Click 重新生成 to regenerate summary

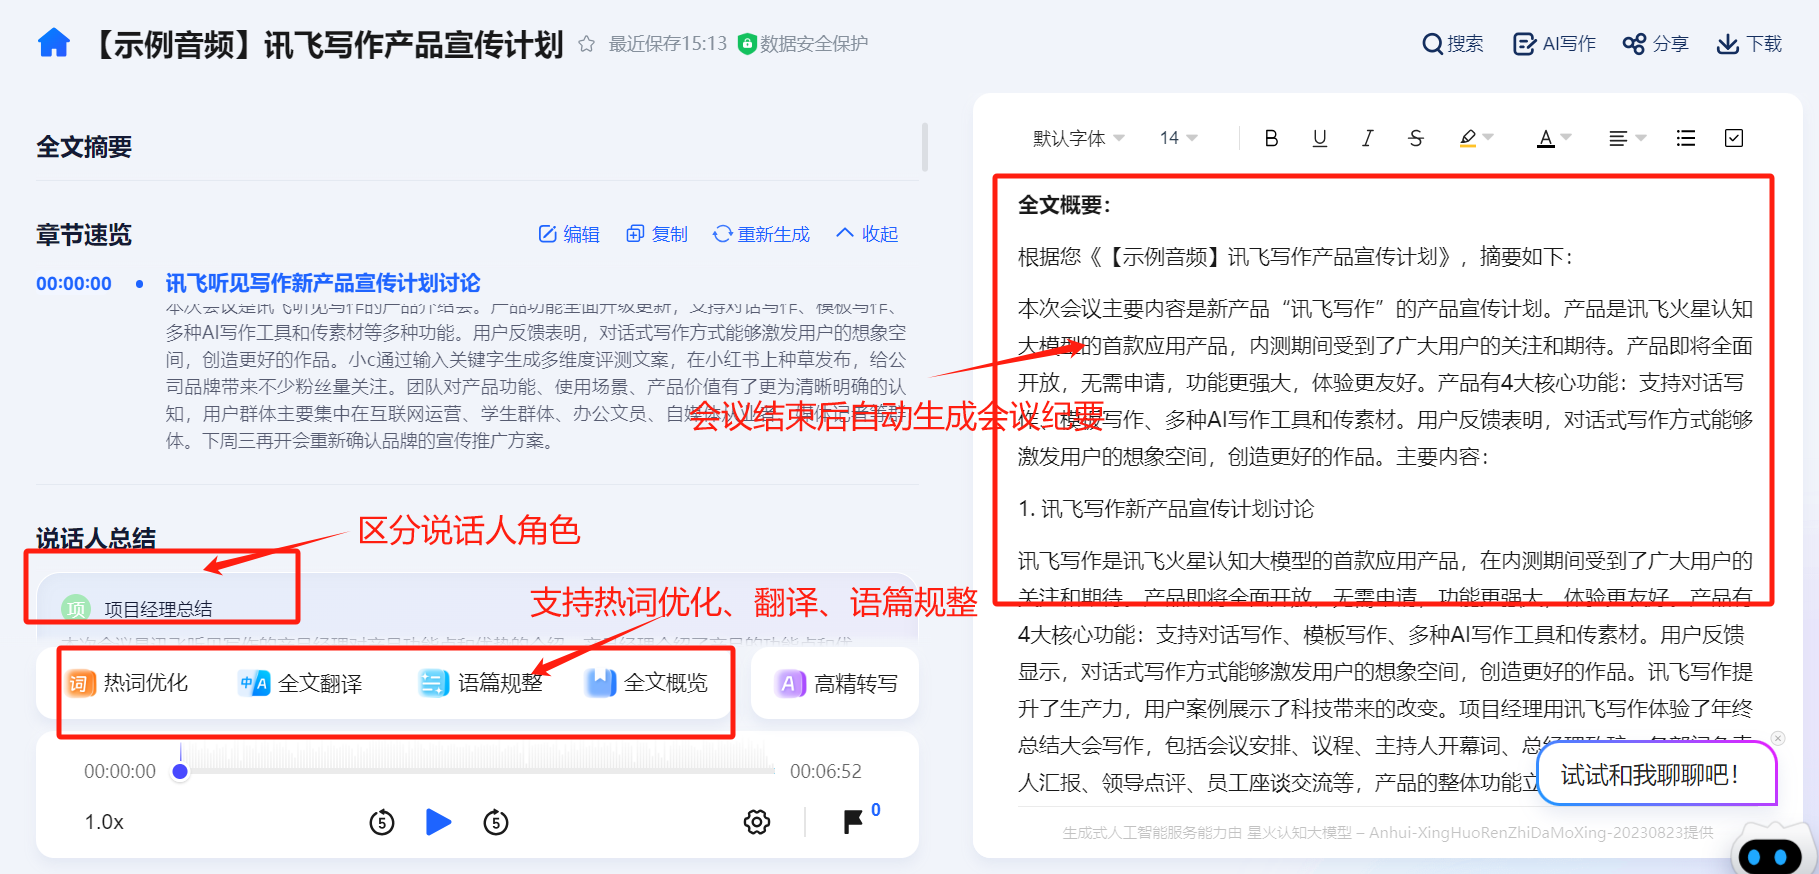click(761, 234)
